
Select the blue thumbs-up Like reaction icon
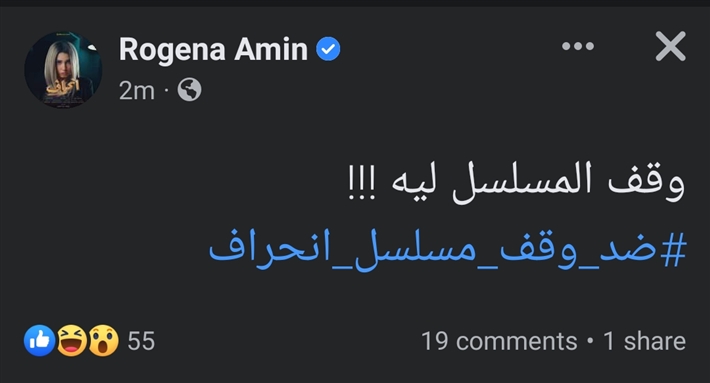tap(39, 340)
